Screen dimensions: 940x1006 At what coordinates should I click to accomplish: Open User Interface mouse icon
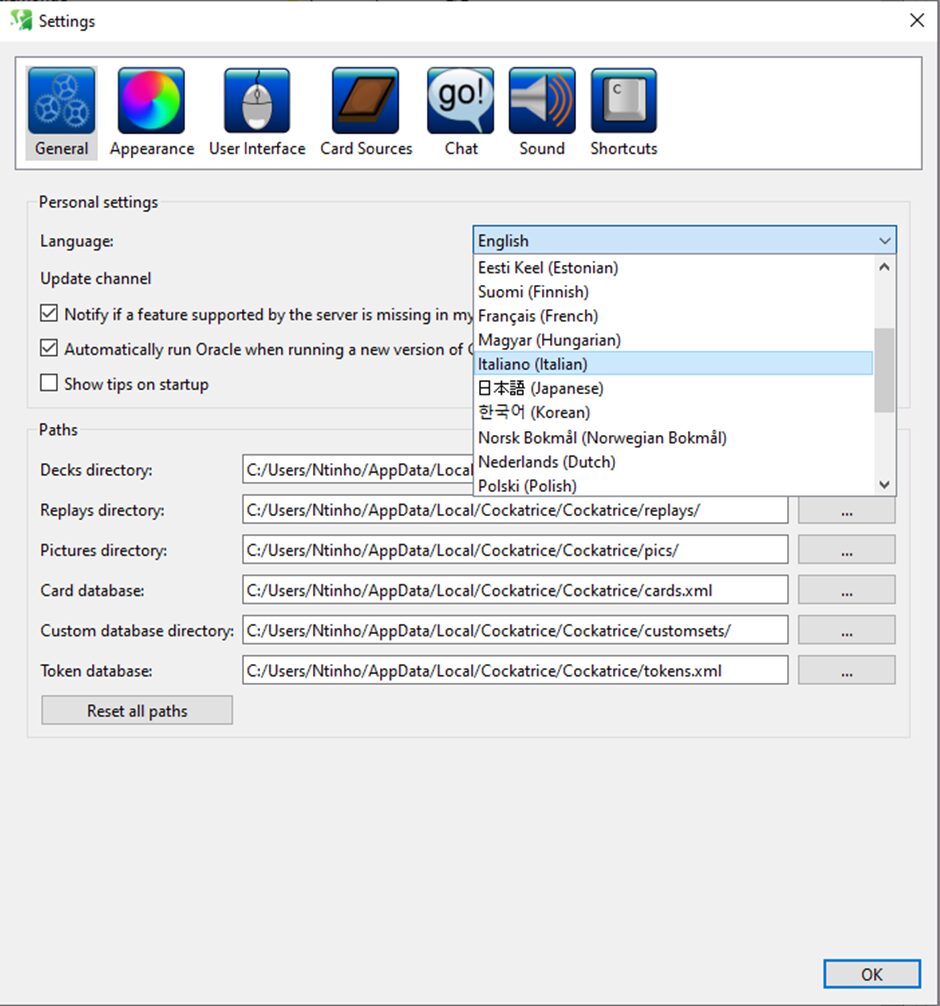pos(257,101)
